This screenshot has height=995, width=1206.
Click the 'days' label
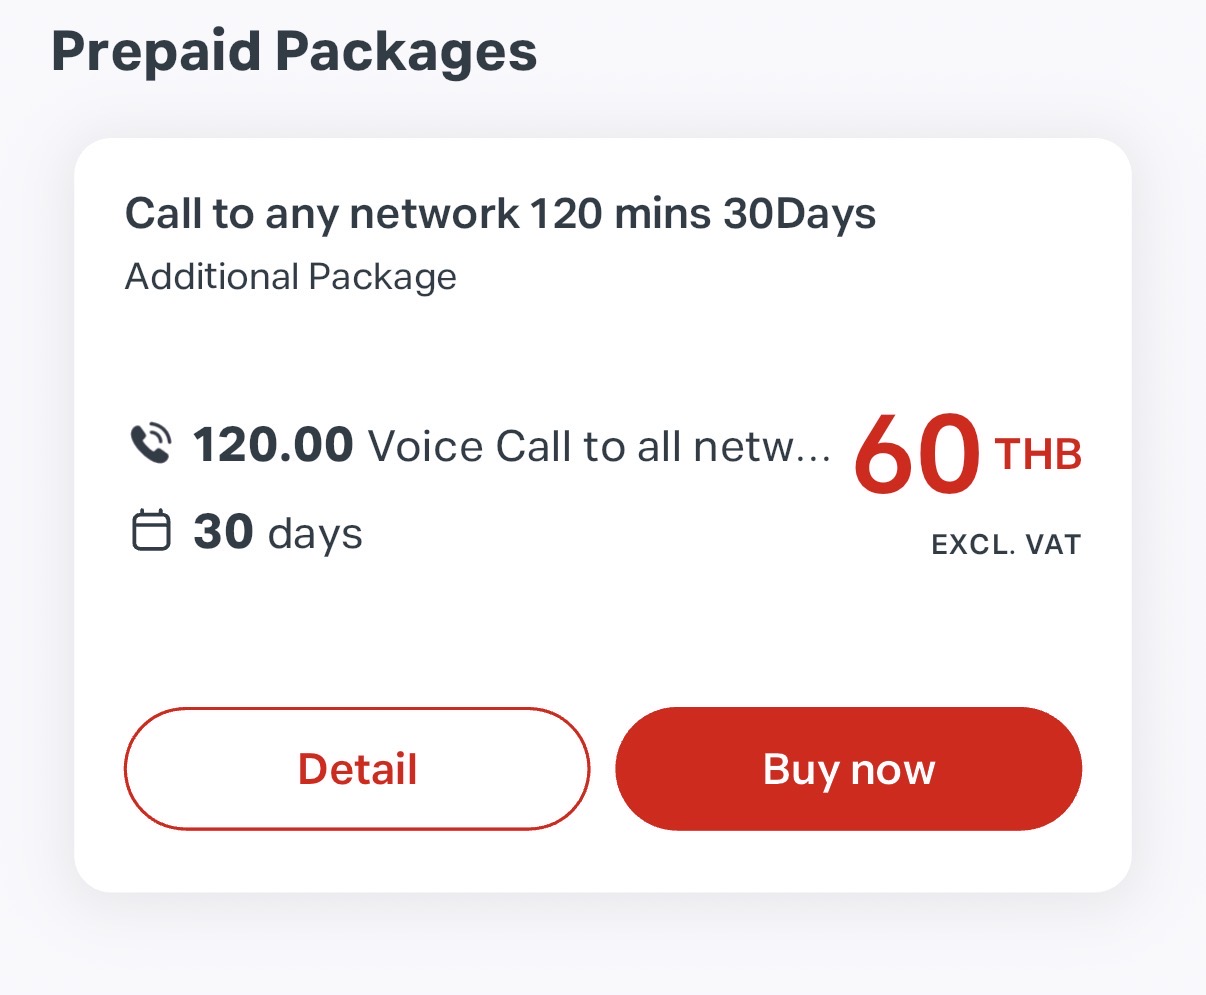click(315, 534)
